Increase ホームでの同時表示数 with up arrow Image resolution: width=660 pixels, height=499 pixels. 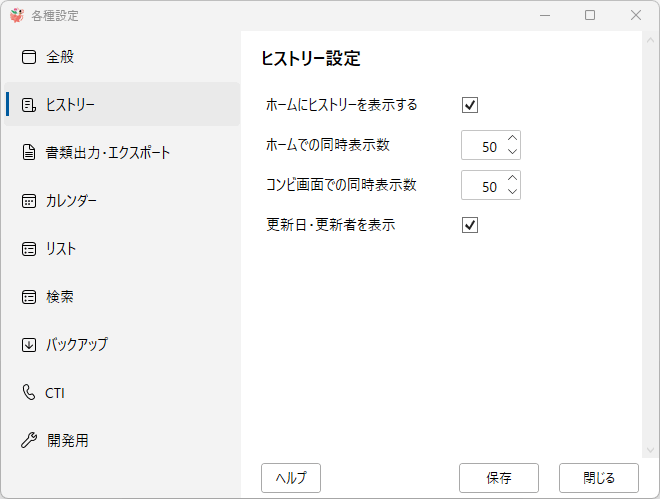click(x=512, y=138)
